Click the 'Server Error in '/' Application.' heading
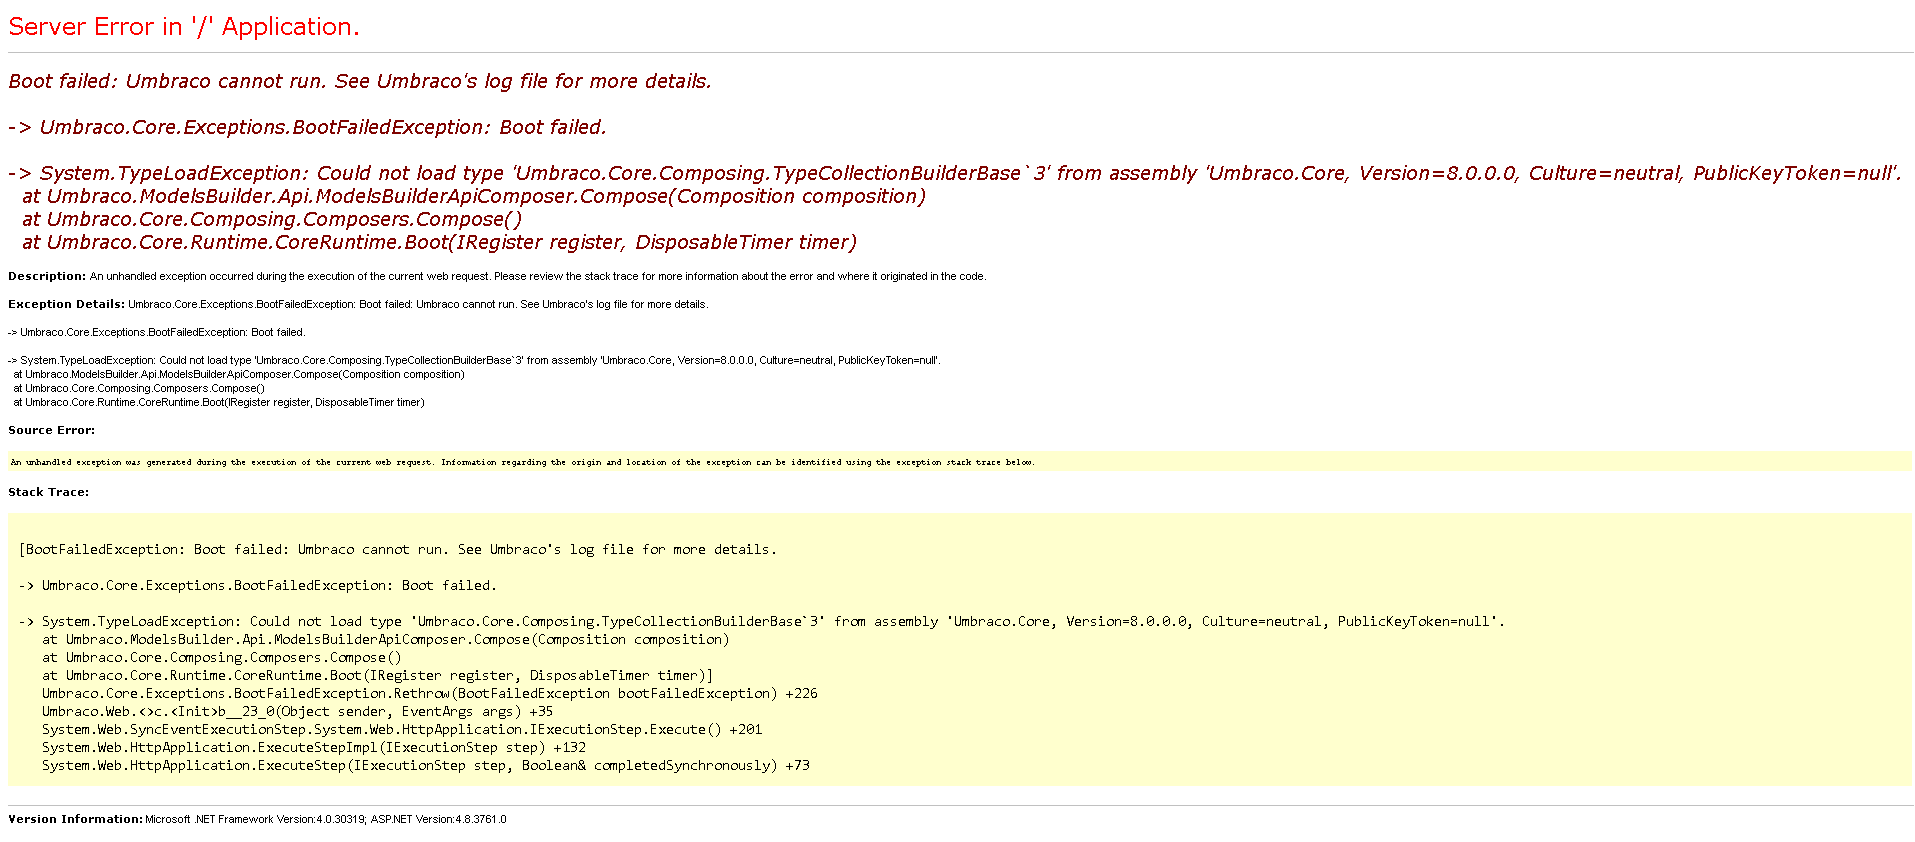This screenshot has height=842, width=1915. click(184, 27)
